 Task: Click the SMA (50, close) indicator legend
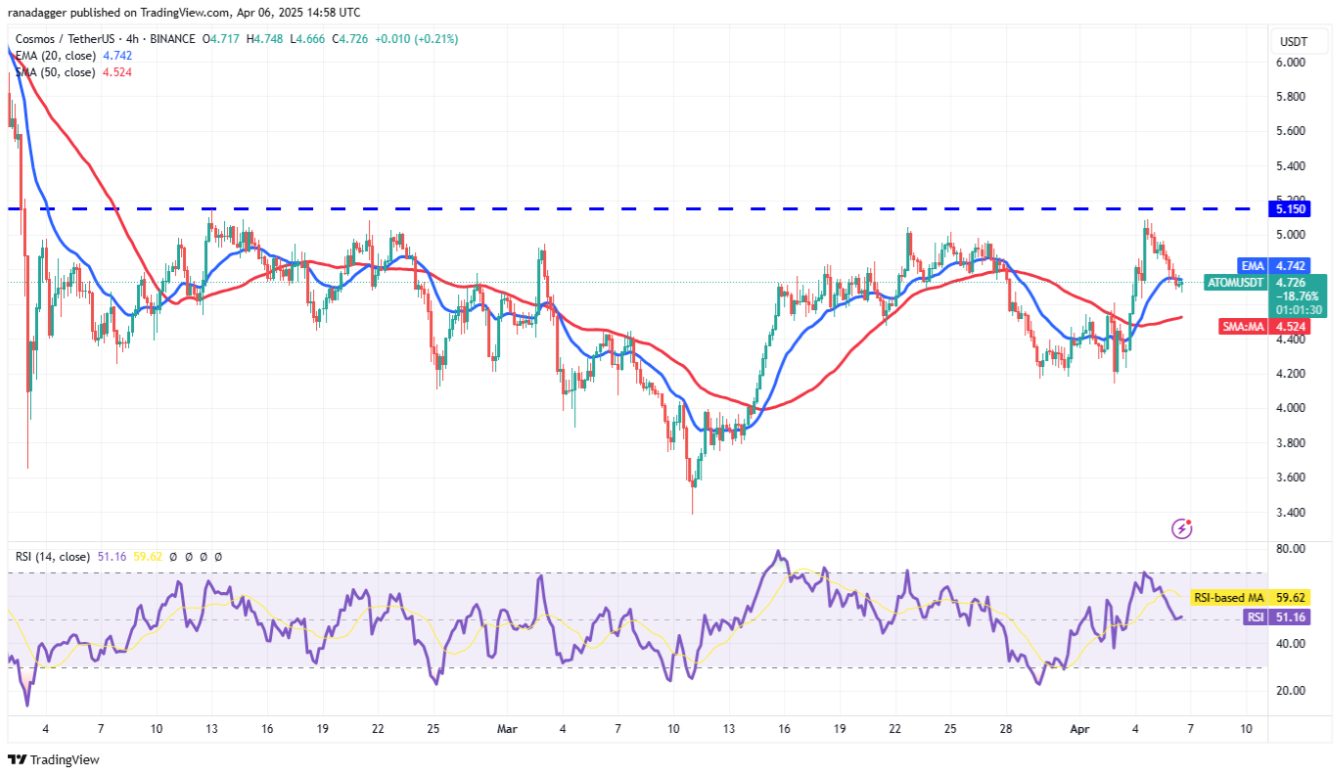(x=55, y=72)
